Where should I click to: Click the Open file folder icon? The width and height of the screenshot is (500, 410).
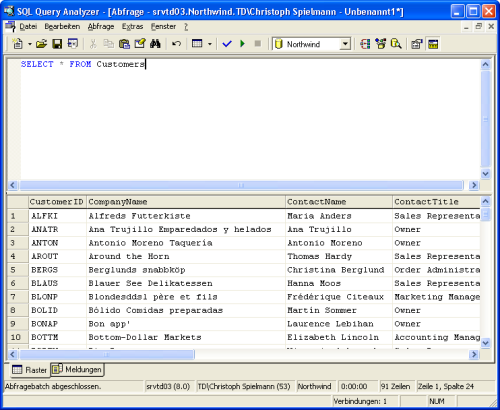coord(41,44)
